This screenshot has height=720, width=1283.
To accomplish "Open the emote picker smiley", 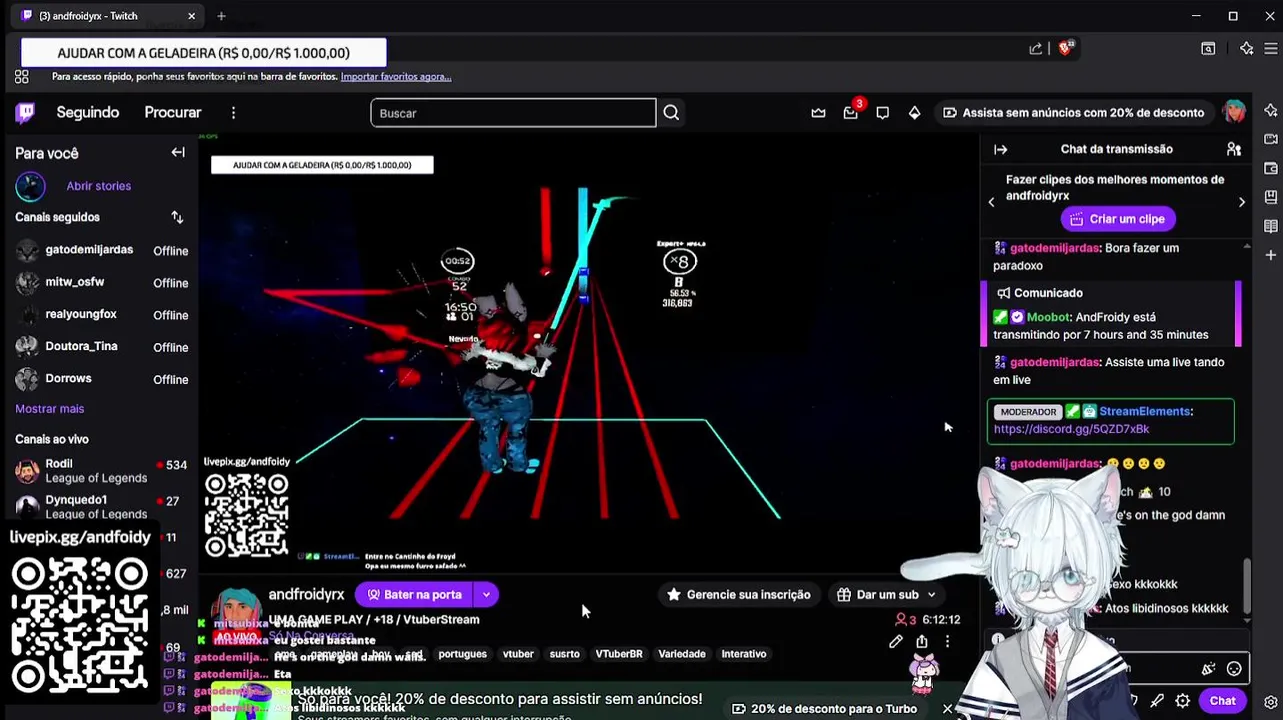I will pos(1234,669).
